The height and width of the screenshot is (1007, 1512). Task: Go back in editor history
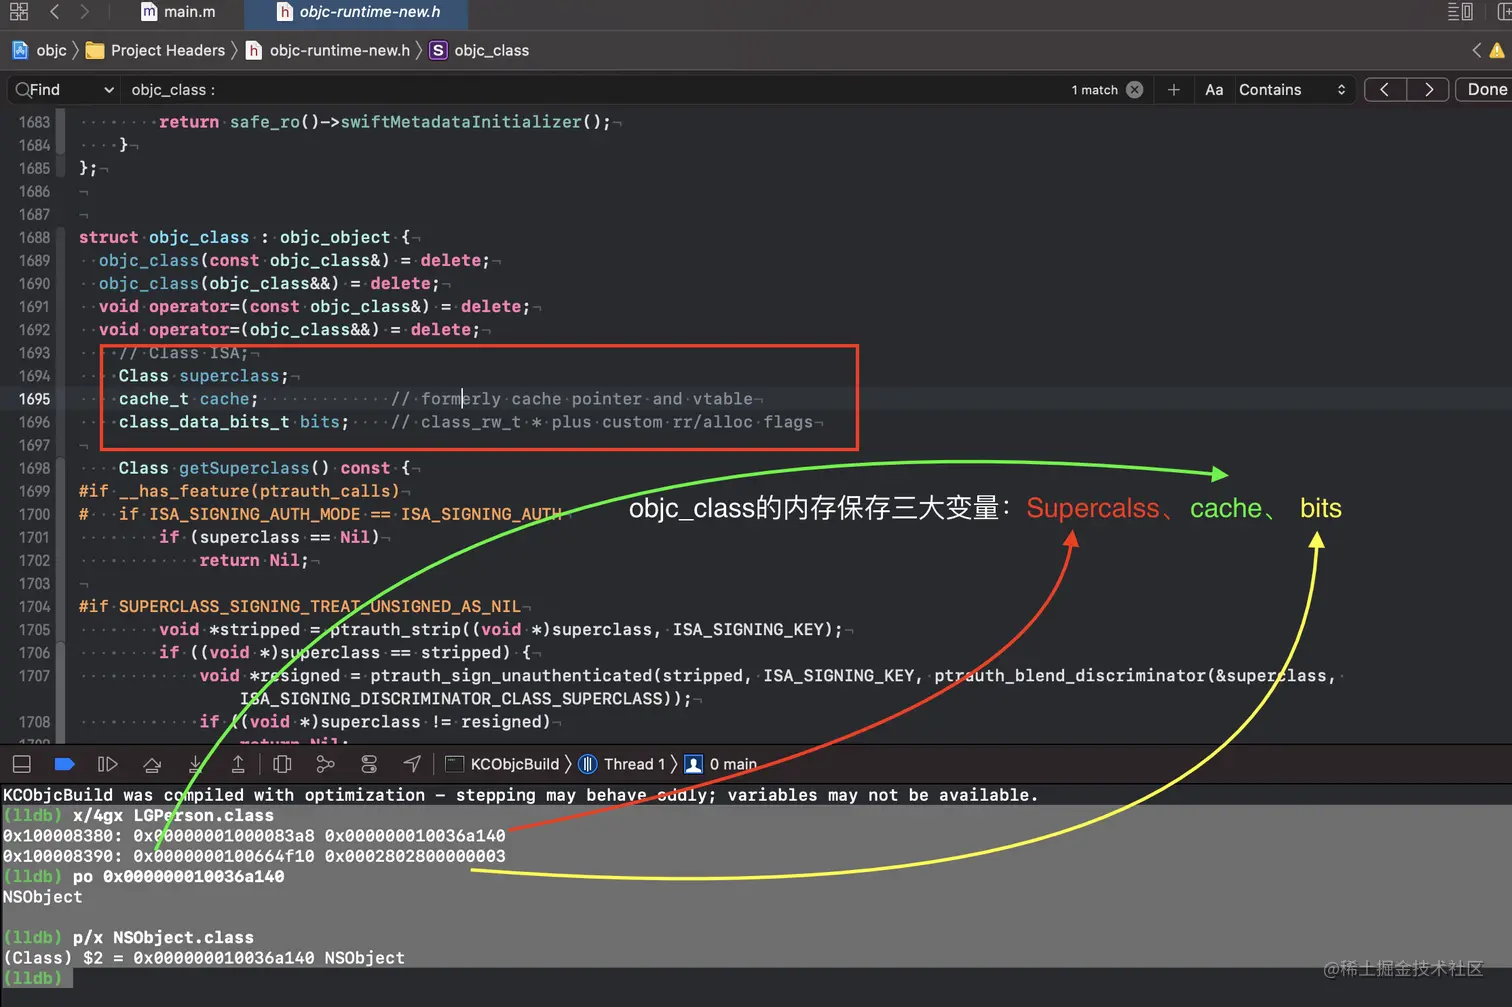55,12
